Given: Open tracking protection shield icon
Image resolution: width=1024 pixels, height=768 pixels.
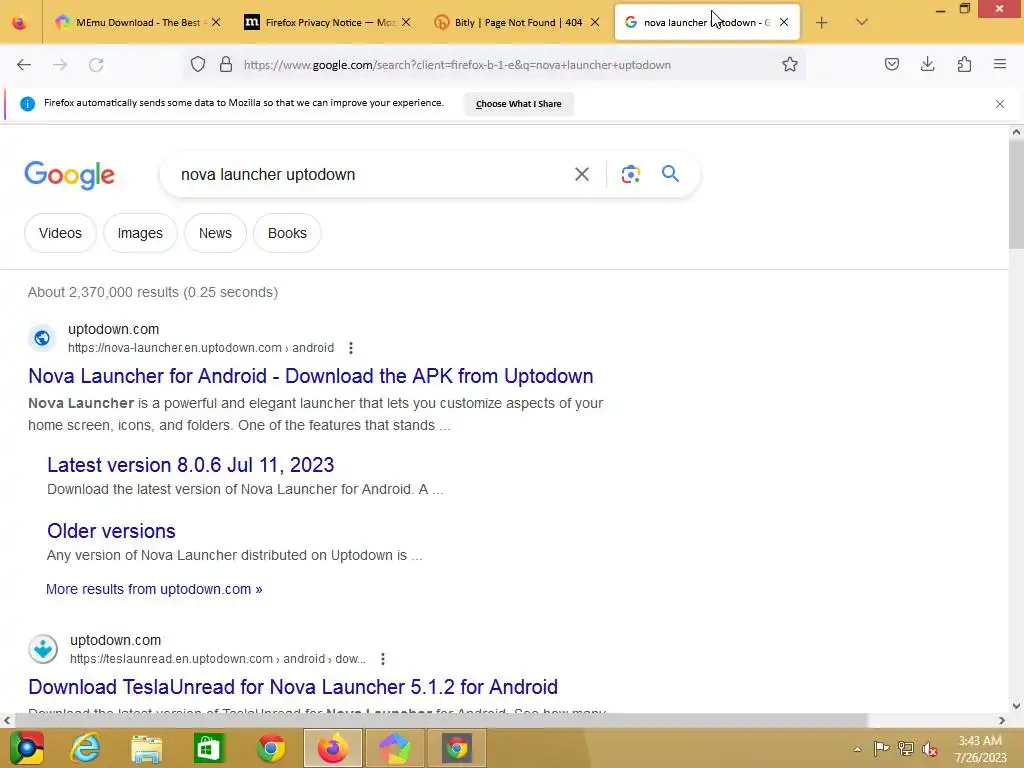Looking at the screenshot, I should tap(198, 65).
